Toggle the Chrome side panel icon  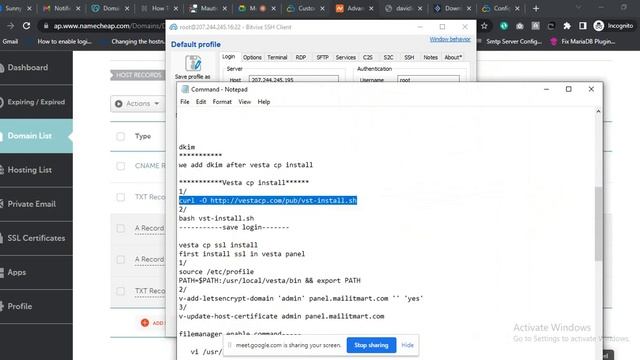pyautogui.click(x=583, y=26)
